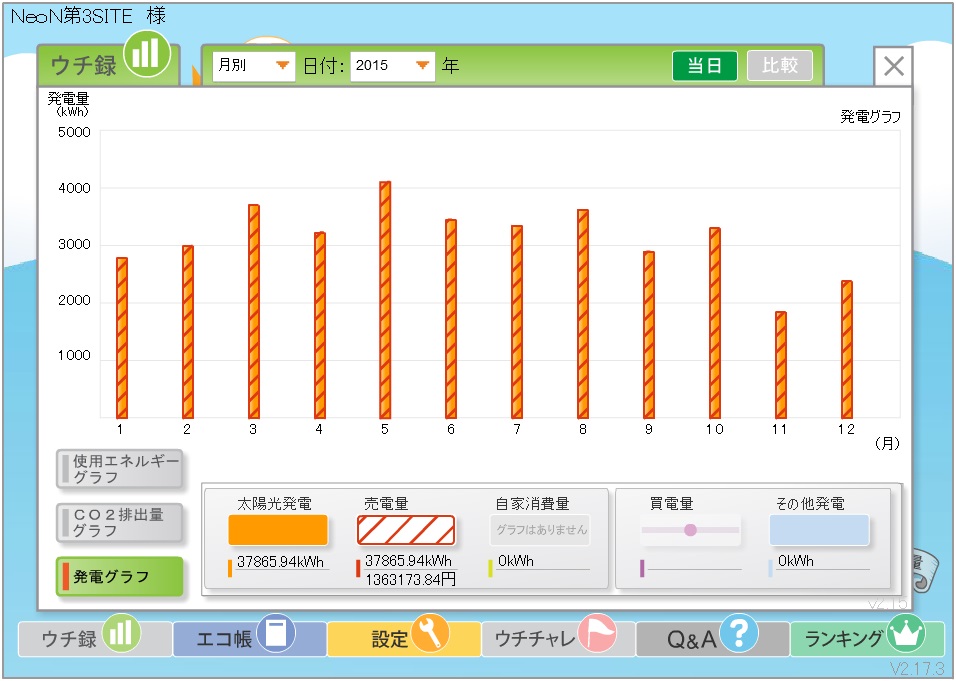Open the エコ帳 section
Image resolution: width=956 pixels, height=681 pixels.
(x=249, y=638)
